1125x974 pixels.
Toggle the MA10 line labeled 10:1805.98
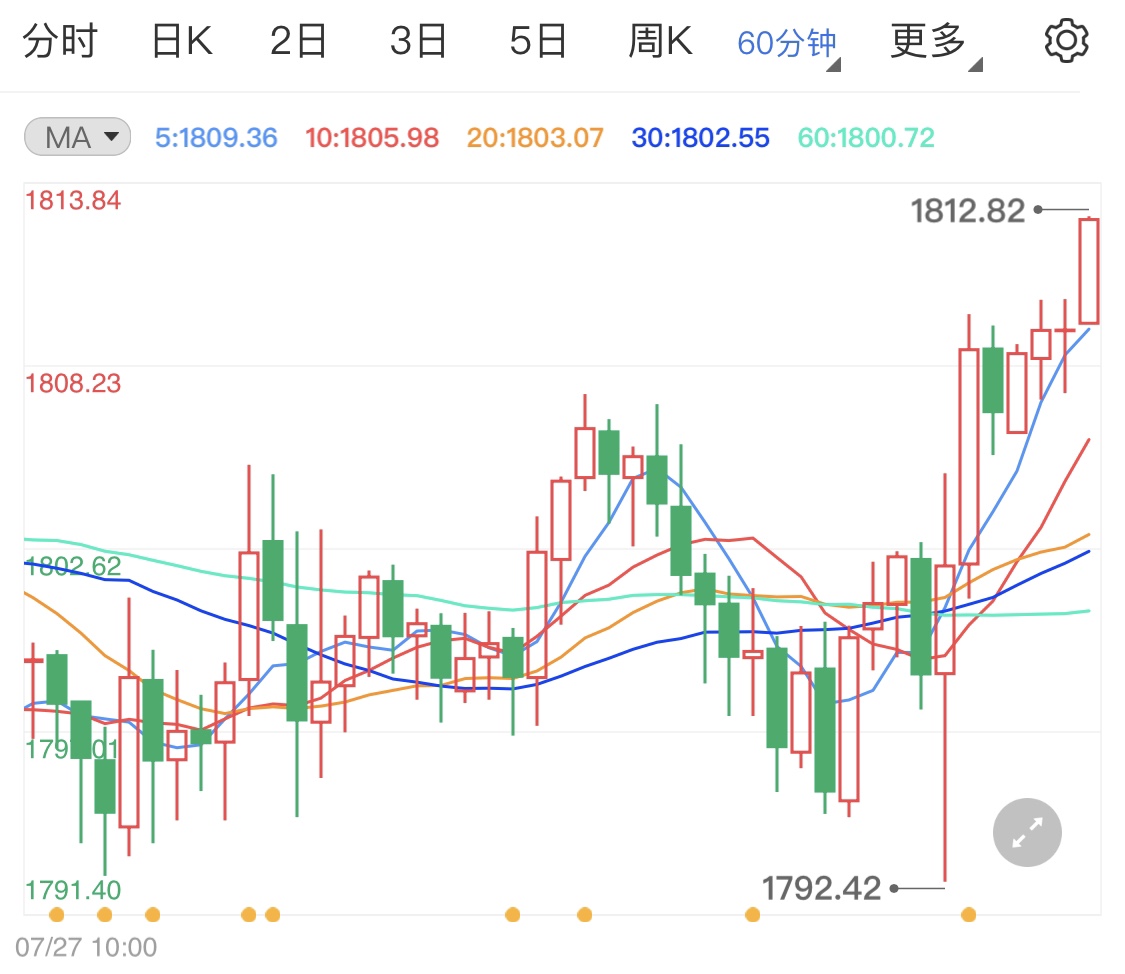tap(373, 138)
